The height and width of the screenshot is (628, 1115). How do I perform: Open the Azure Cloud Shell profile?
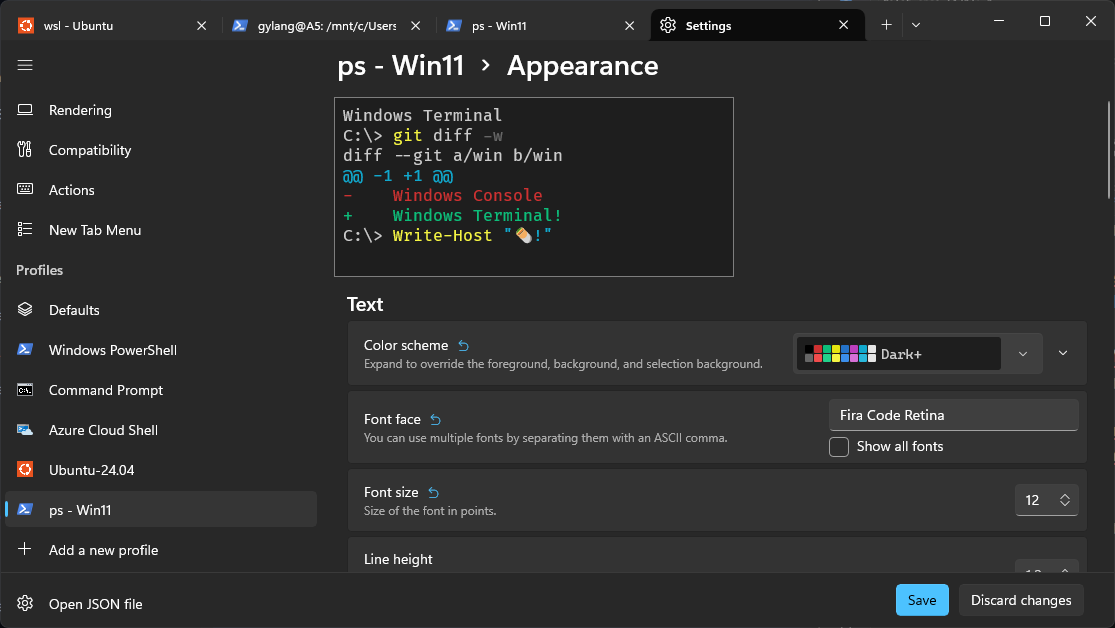[103, 430]
